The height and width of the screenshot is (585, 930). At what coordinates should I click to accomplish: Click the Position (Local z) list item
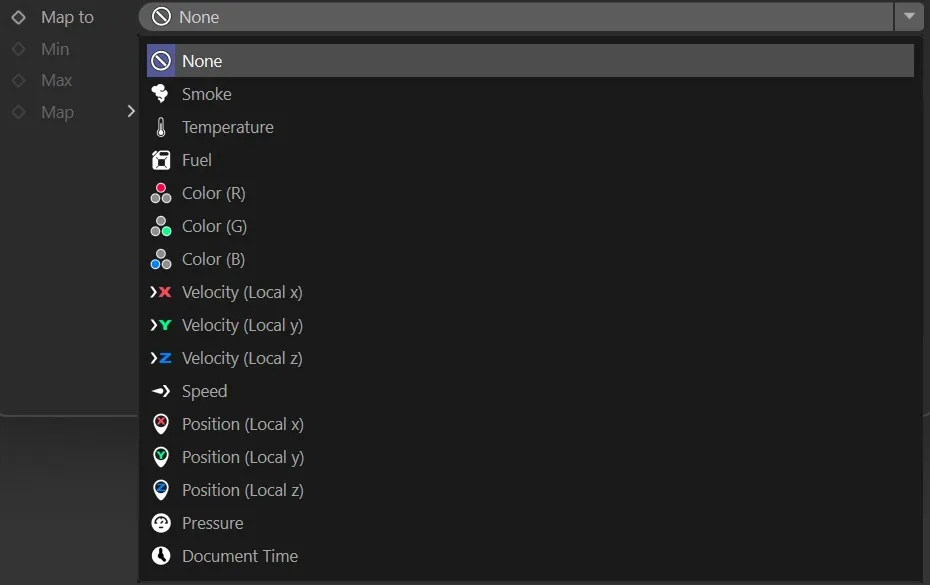[244, 490]
